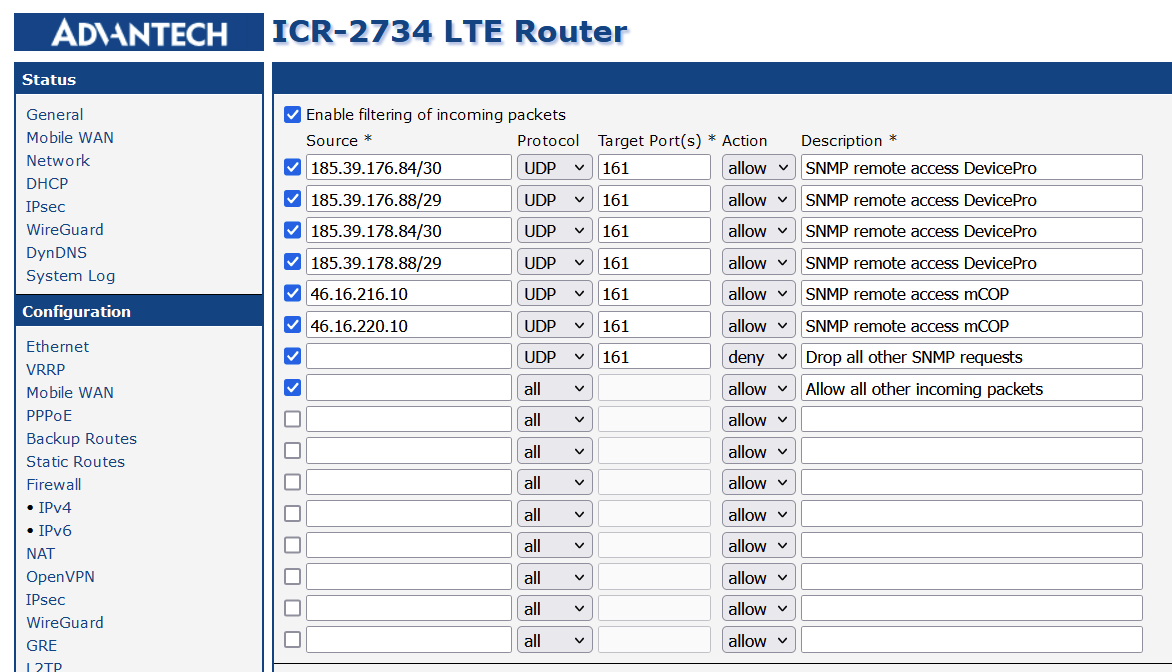Open Action dropdown for source 46.16.220.10
1172x672 pixels.
tap(758, 325)
